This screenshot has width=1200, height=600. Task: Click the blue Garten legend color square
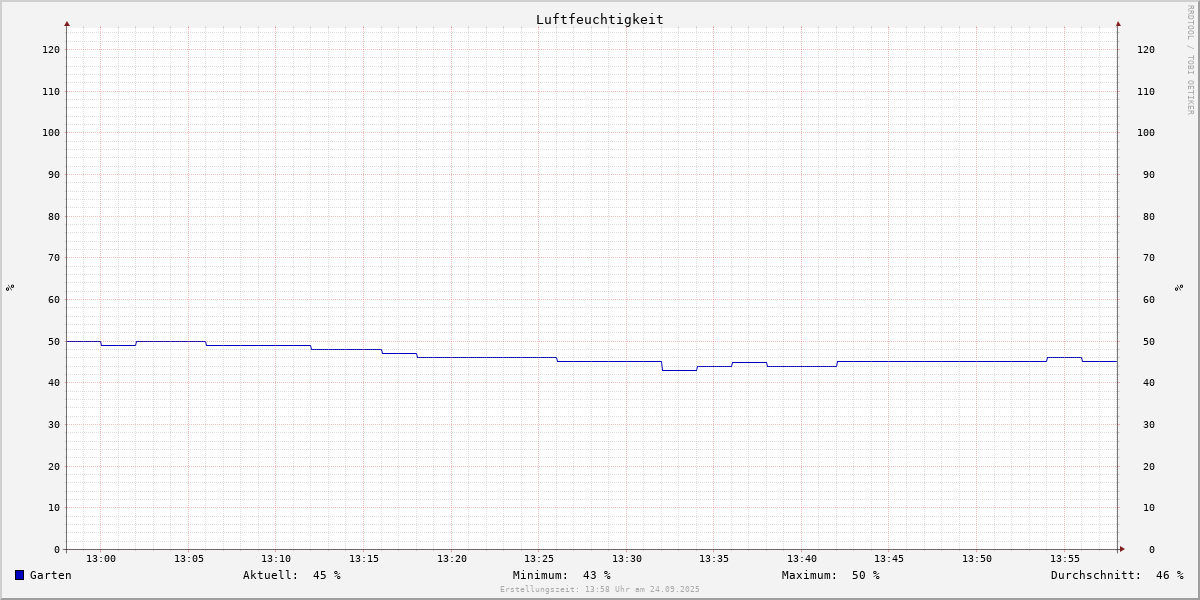tap(19, 575)
